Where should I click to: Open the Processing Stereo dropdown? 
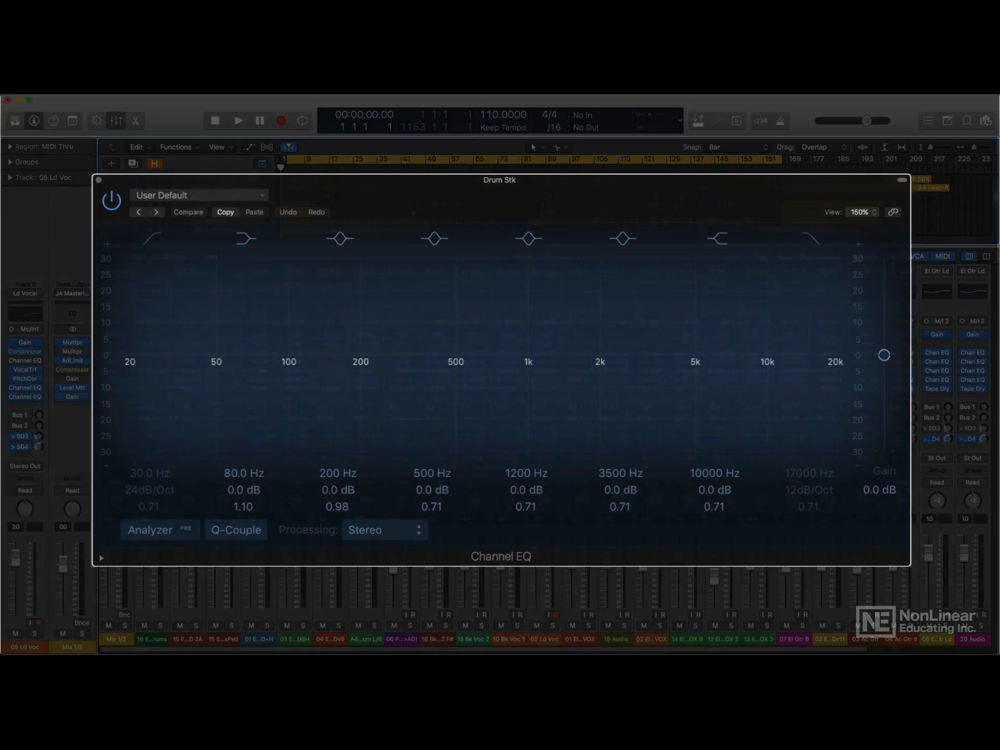point(385,530)
